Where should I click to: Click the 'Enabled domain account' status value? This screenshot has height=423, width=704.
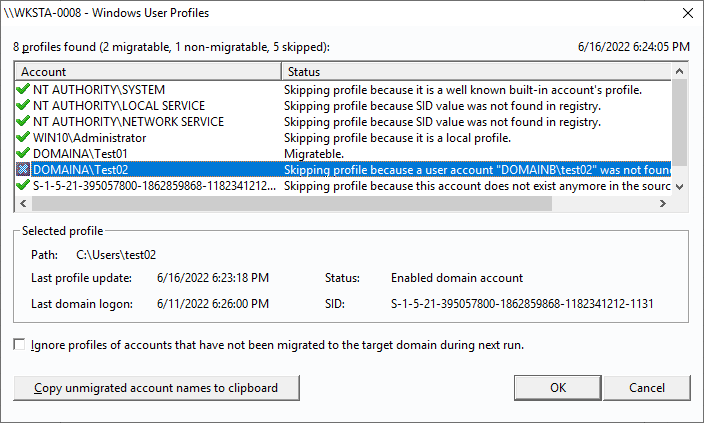(x=457, y=278)
